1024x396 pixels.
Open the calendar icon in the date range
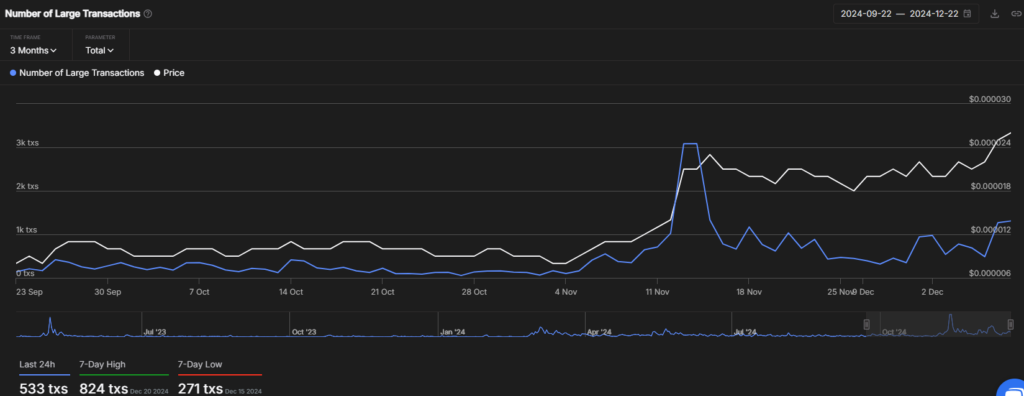967,14
